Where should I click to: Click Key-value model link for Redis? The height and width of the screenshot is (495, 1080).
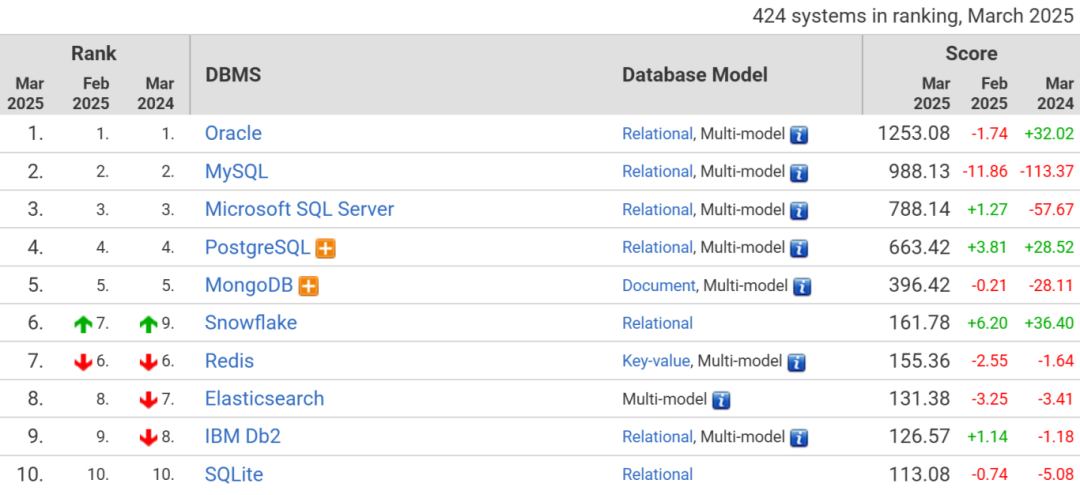655,361
